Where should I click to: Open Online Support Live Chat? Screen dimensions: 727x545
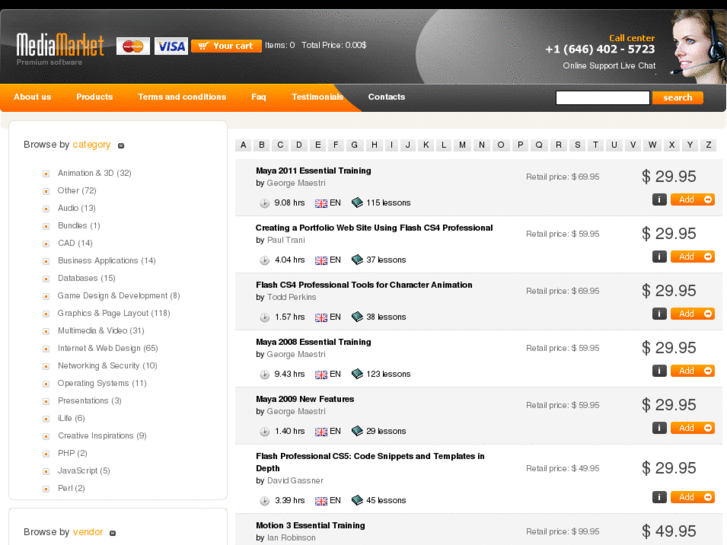(x=609, y=66)
